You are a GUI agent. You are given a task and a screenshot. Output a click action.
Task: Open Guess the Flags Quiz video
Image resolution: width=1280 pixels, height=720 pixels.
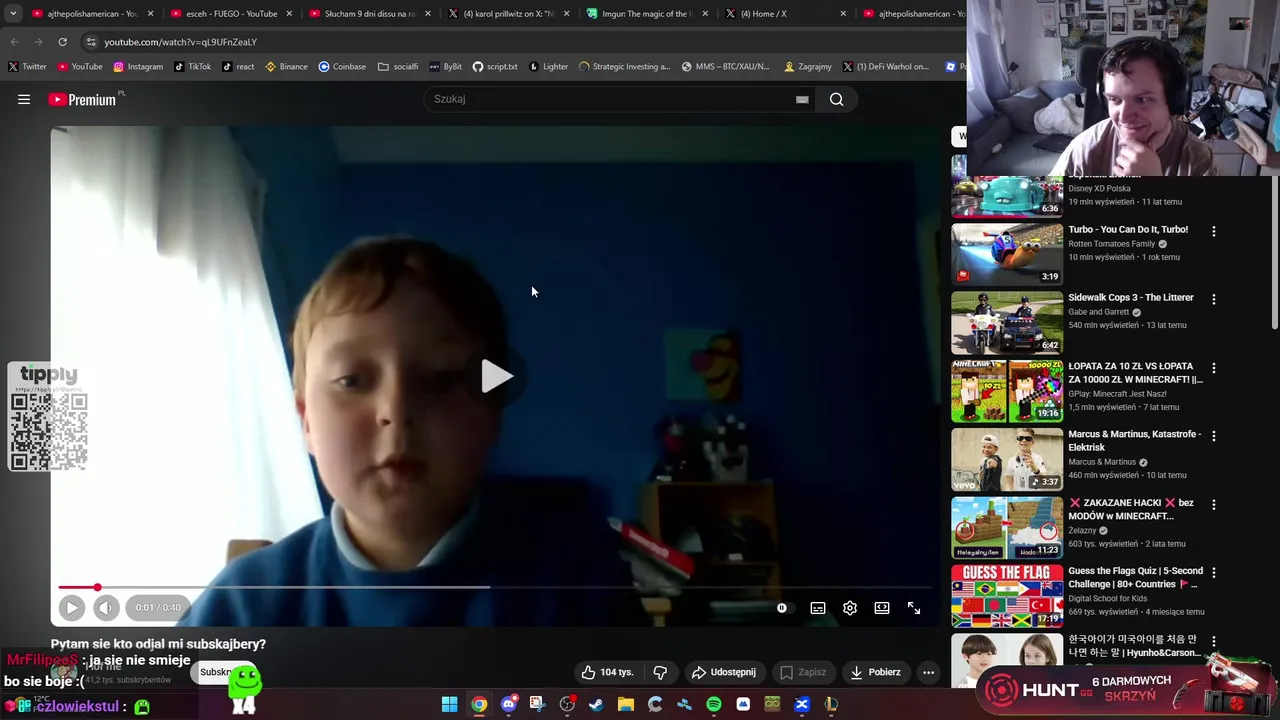tap(1135, 577)
